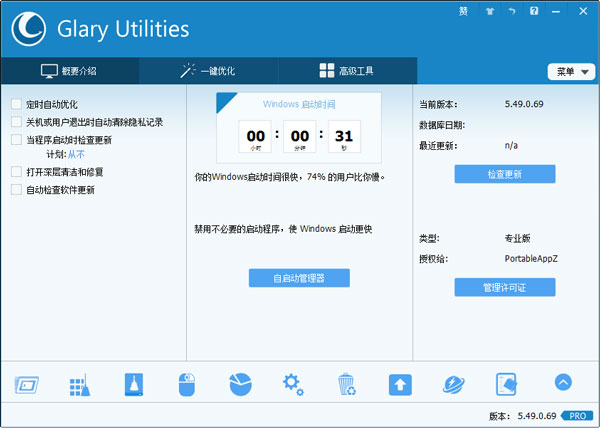The image size is (600, 428).
Task: Click the hours box showing 00
Action: click(x=255, y=137)
